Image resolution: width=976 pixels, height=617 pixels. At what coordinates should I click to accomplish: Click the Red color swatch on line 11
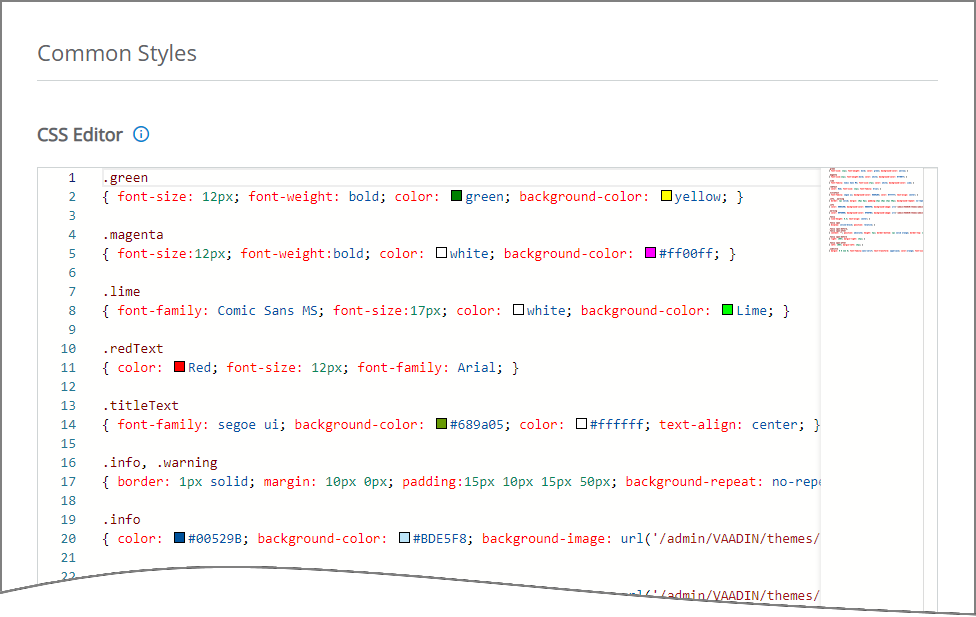179,367
